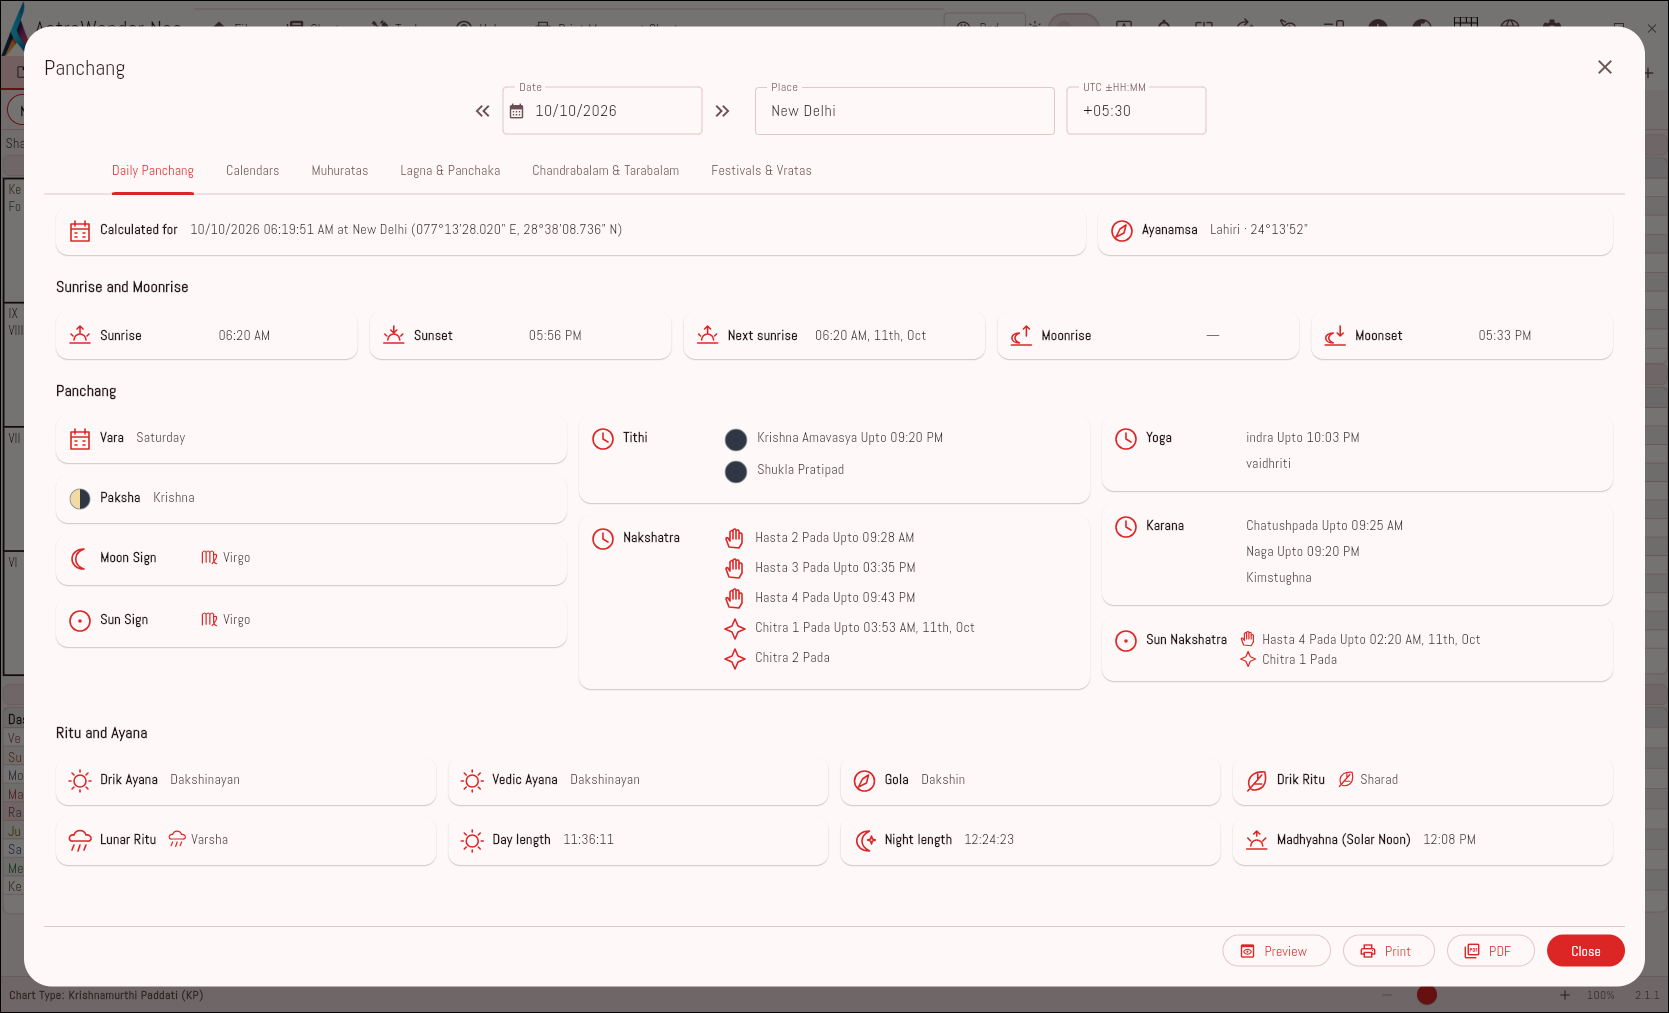
Task: Export with the PDF button
Action: click(1490, 951)
